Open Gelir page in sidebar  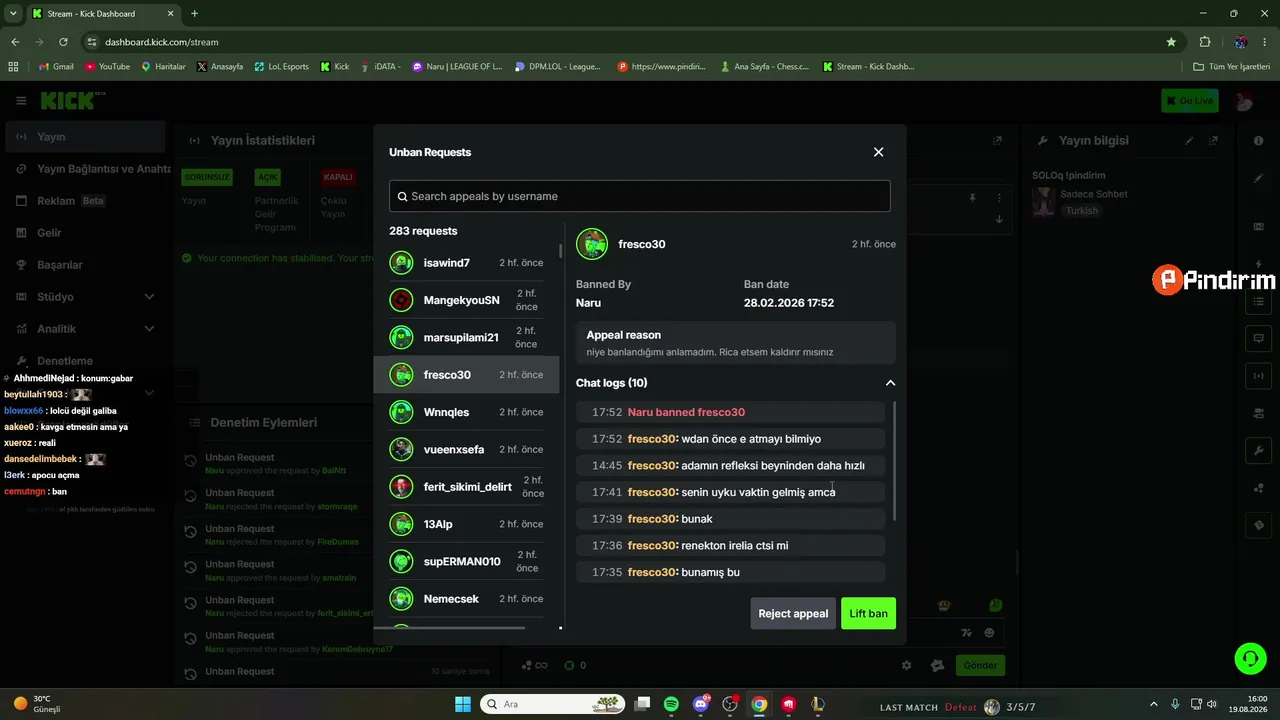point(85,233)
